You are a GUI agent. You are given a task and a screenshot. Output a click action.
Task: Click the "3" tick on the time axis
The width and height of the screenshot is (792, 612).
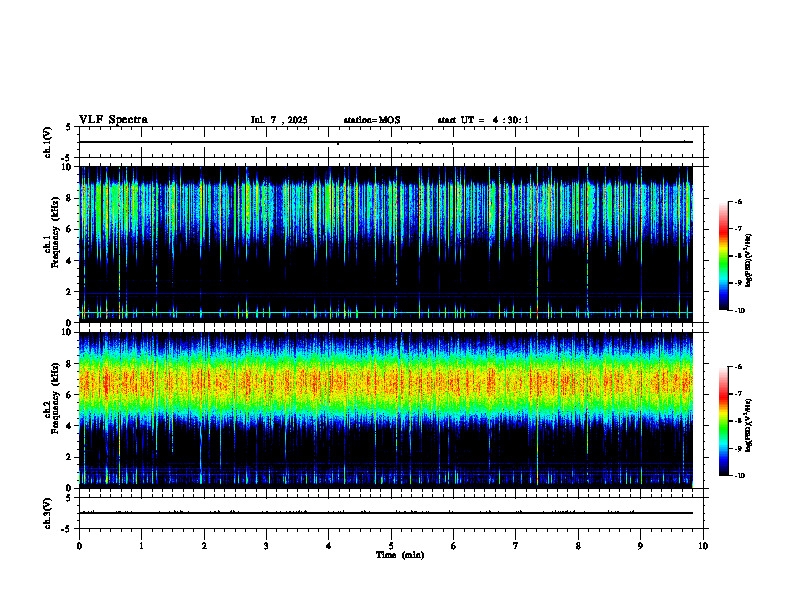(266, 546)
